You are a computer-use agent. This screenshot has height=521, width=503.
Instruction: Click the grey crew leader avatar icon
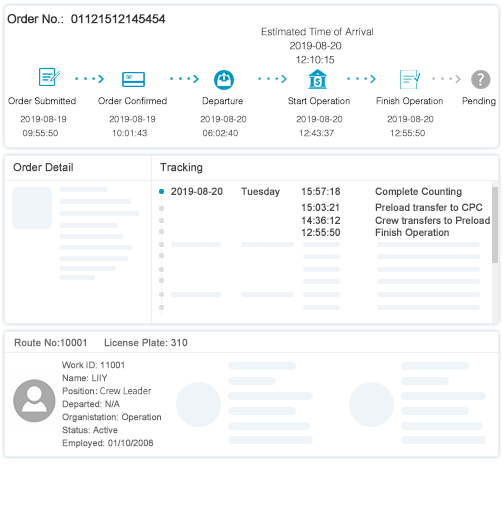coord(34,400)
